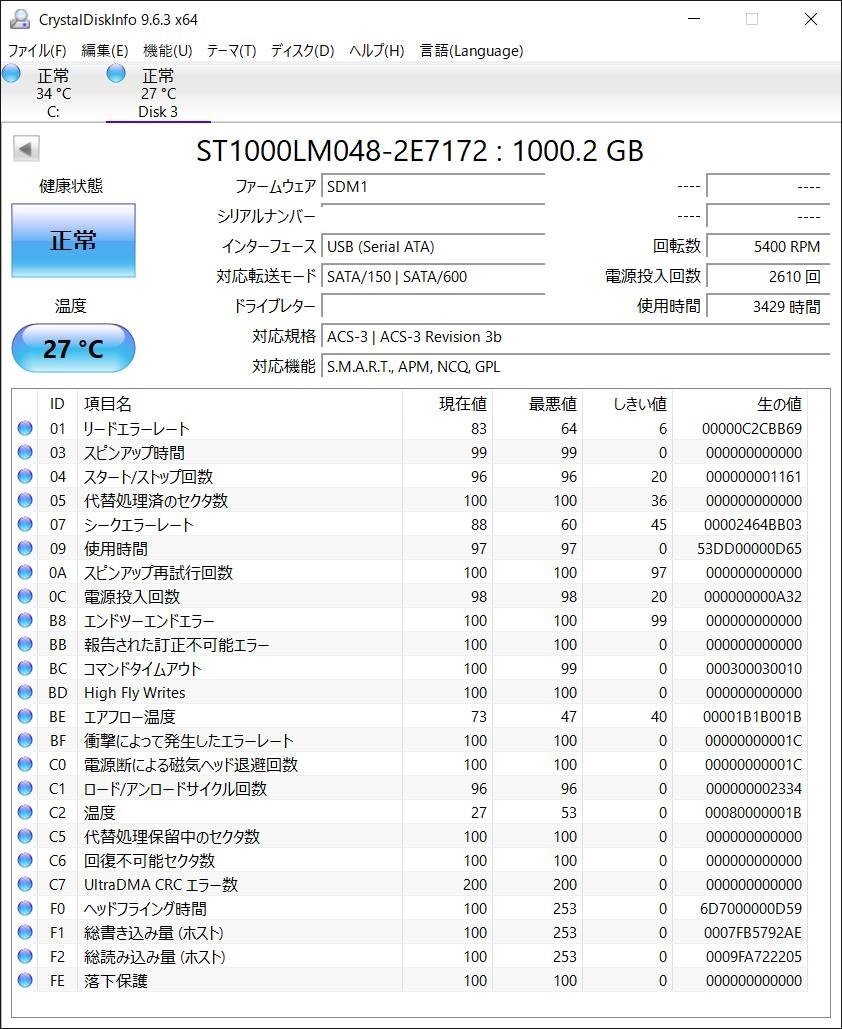Click the features field S.M.A.R.T., APM, NCQ, GPL
The width and height of the screenshot is (842, 1029).
576,367
